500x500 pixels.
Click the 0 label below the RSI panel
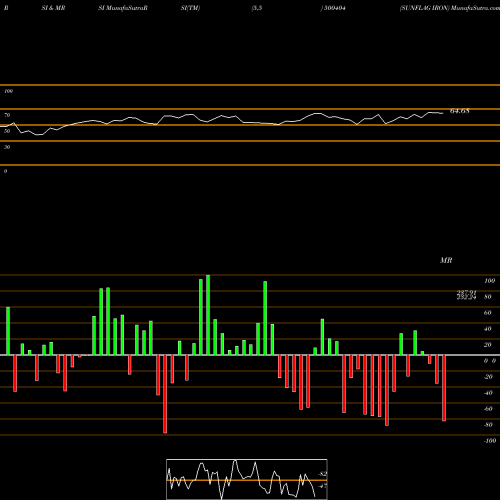pos(5,171)
